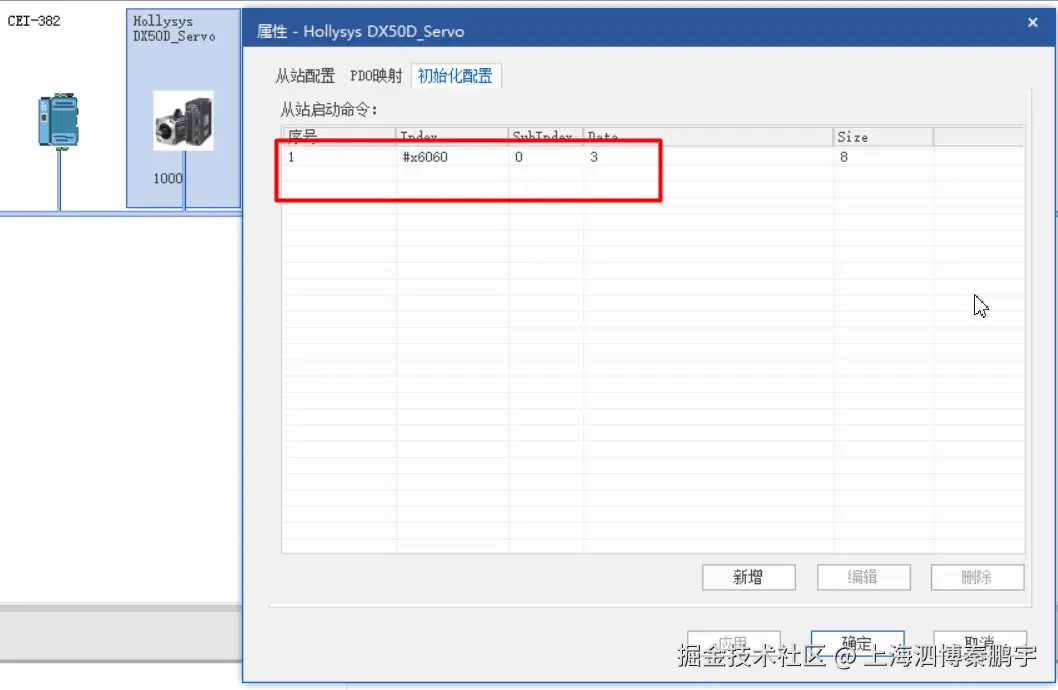The width and height of the screenshot is (1058, 690).
Task: Open the PDO映射 tab
Action: (x=374, y=75)
